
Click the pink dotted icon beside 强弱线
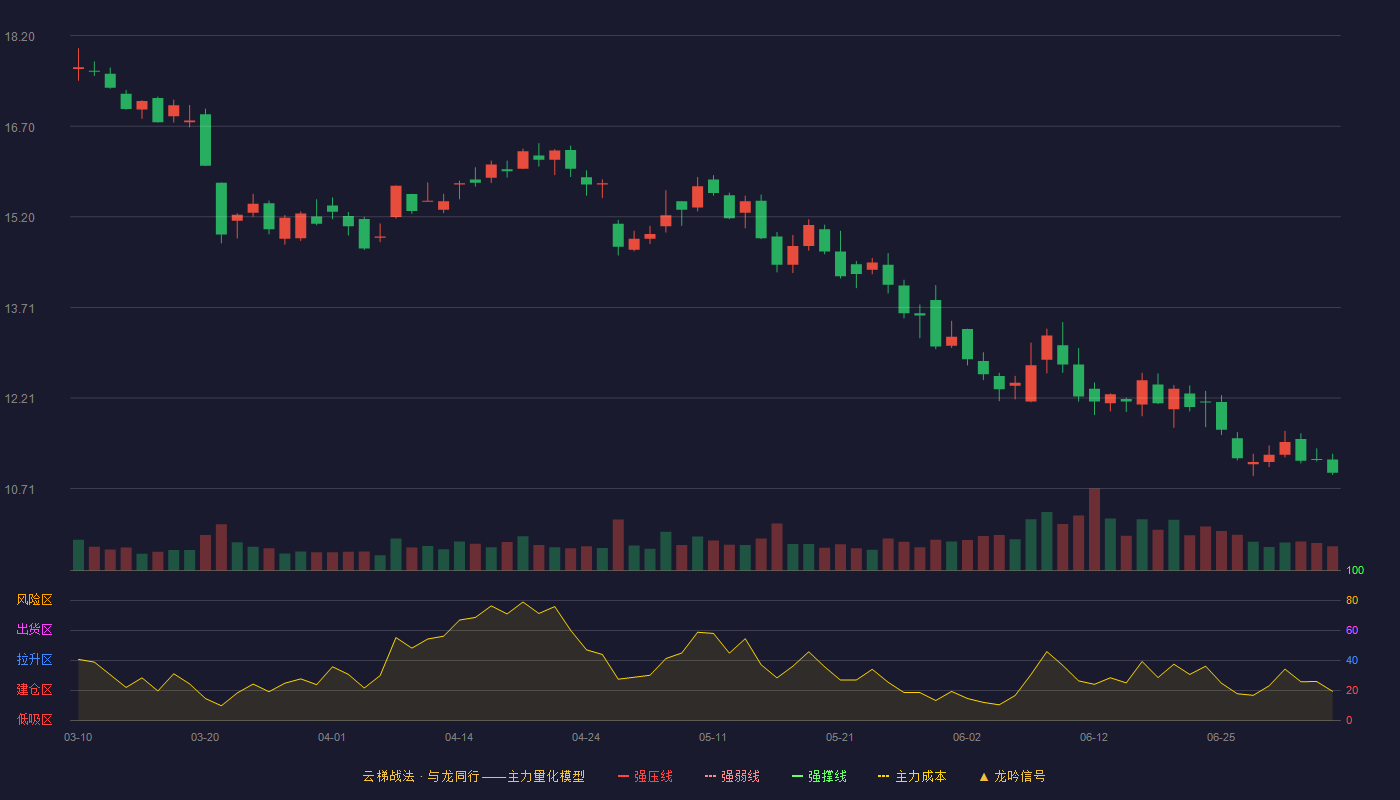tap(711, 776)
